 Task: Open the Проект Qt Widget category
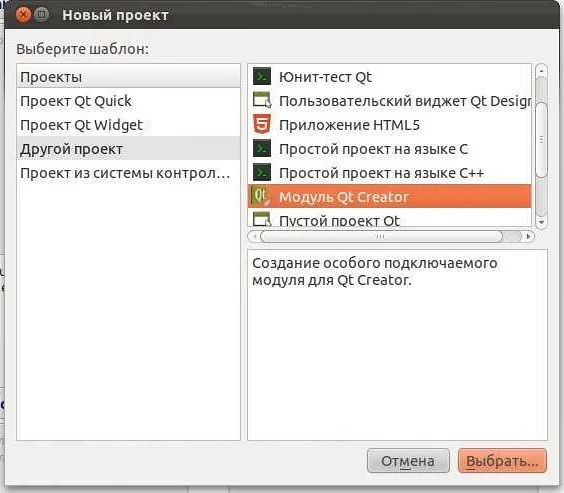(x=128, y=125)
